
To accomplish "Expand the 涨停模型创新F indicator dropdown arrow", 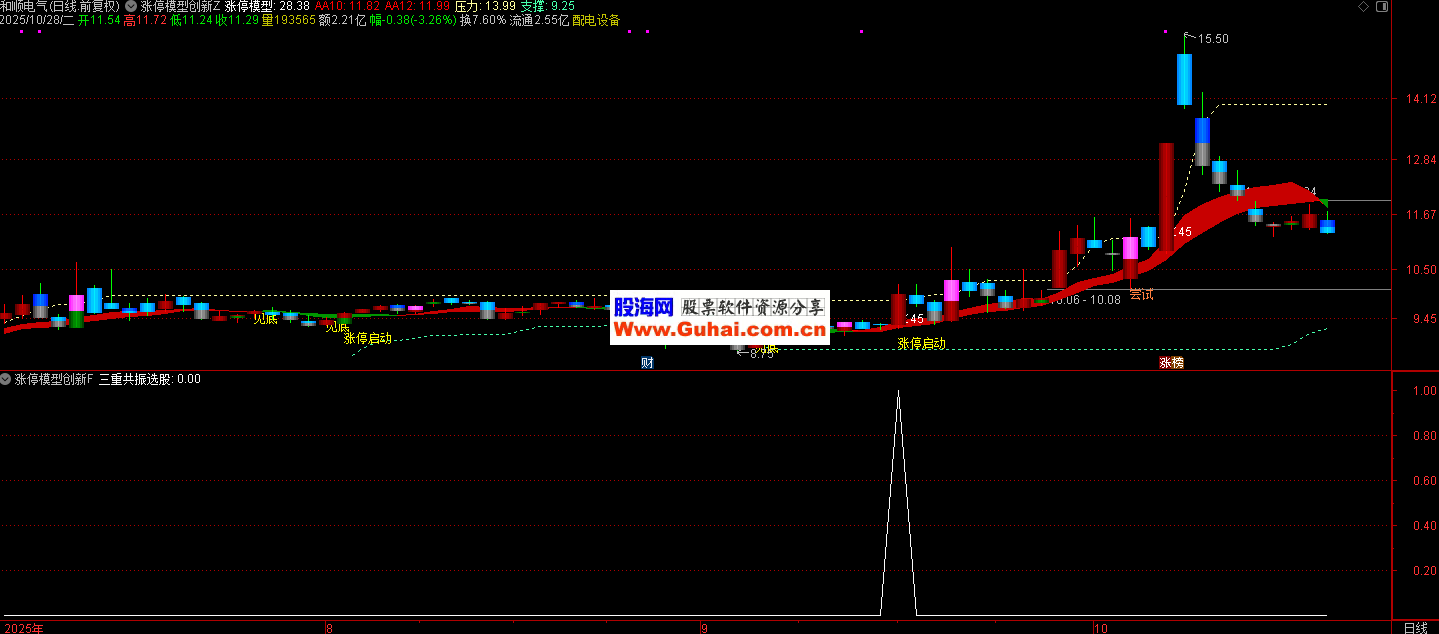I will pos(6,379).
